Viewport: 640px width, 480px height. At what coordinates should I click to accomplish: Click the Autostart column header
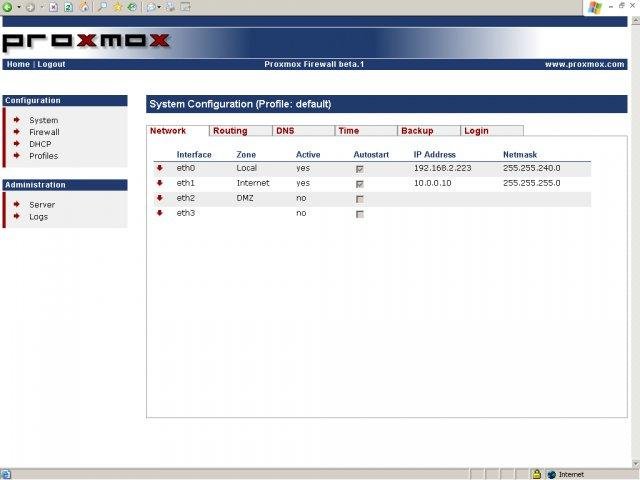click(371, 154)
